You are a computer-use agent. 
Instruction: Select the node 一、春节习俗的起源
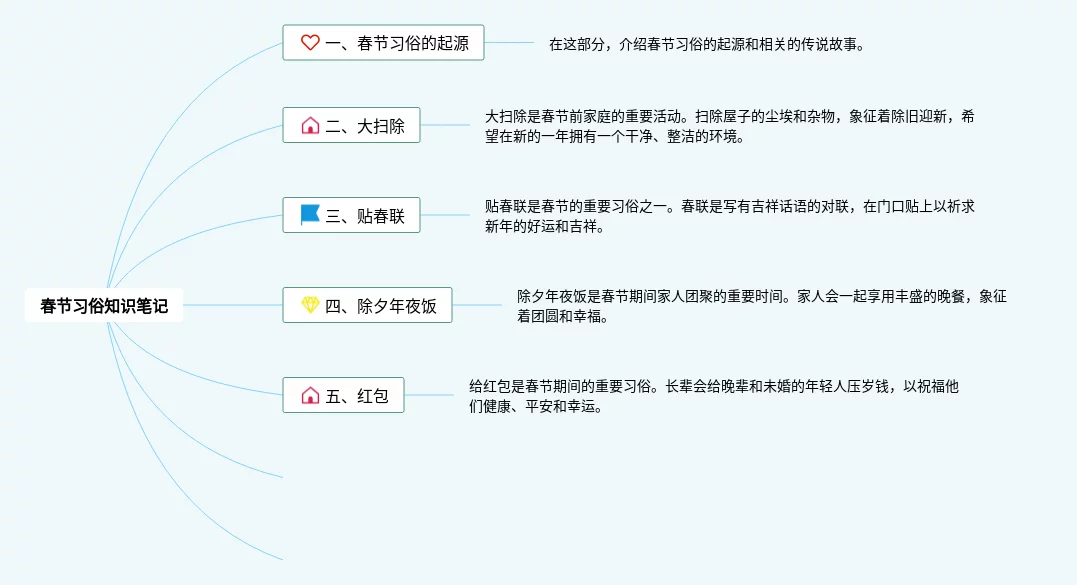(383, 43)
